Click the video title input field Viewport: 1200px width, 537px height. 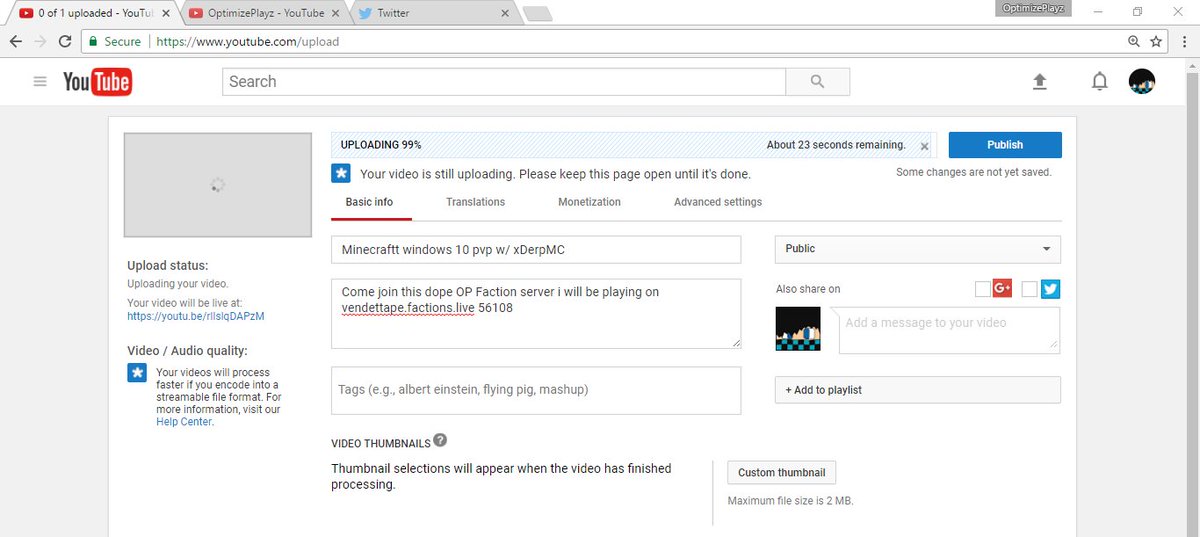pos(536,249)
